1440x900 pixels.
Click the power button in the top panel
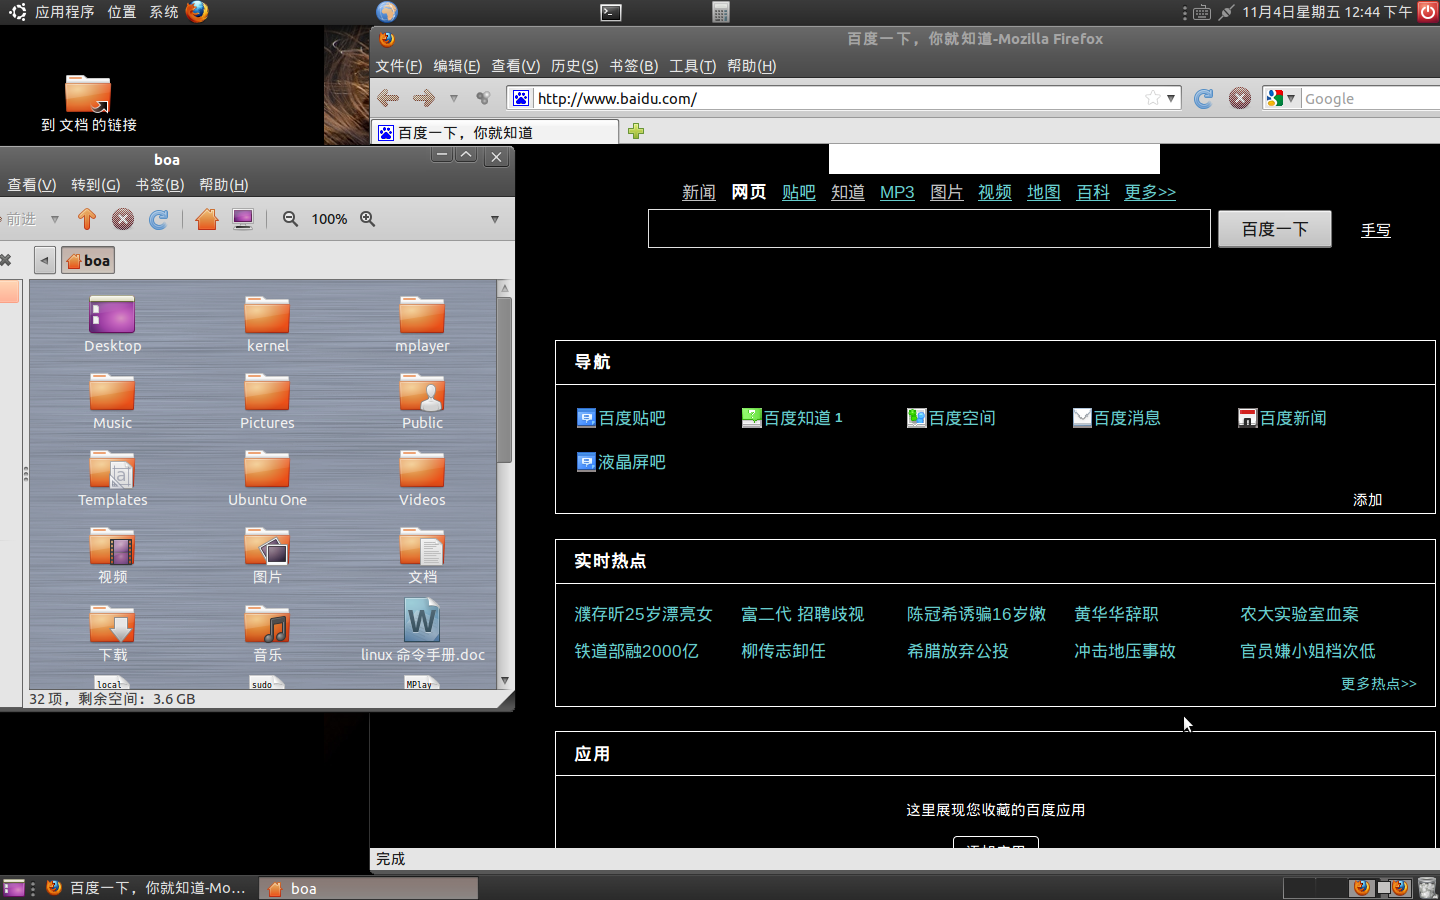[1428, 12]
